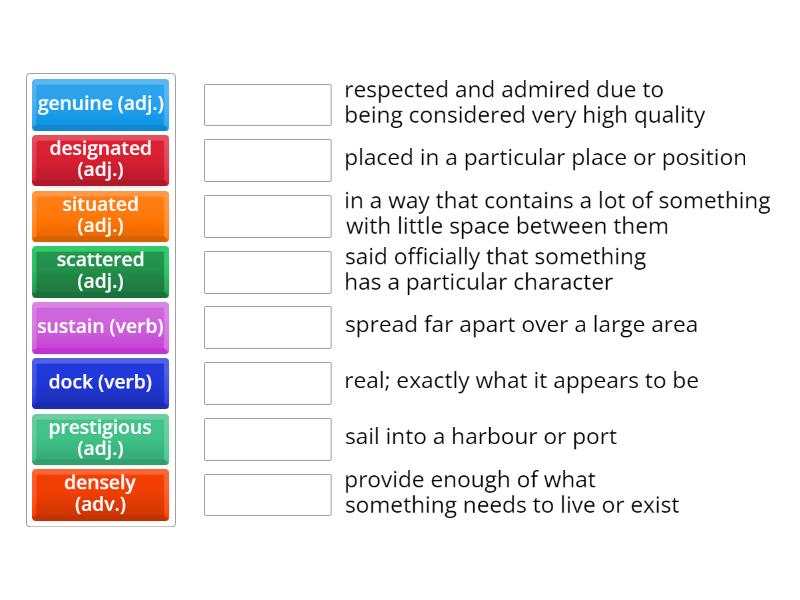This screenshot has width=800, height=600.
Task: Click the box for 'spread far apart over a large area'
Action: pyautogui.click(x=267, y=327)
